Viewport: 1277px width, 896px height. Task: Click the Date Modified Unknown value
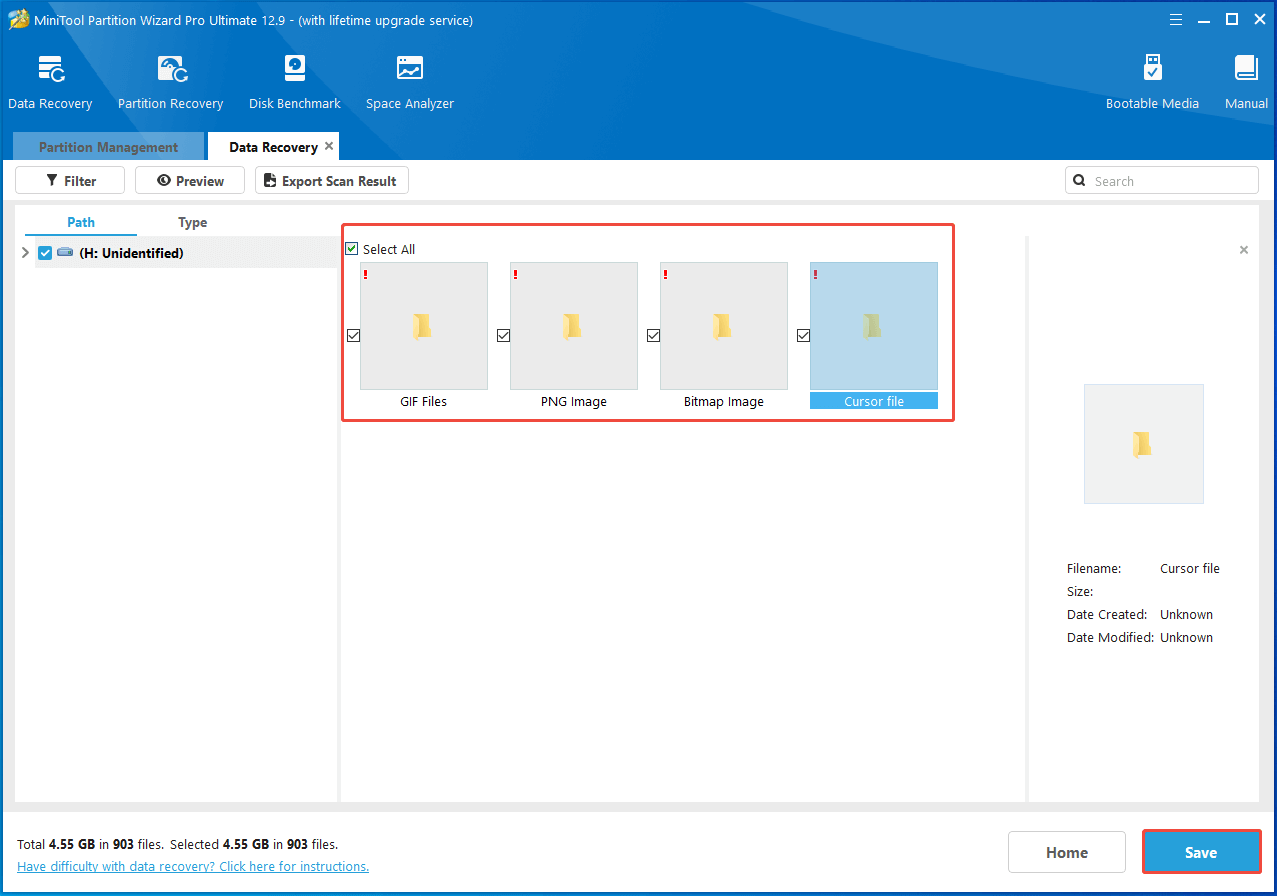click(x=1186, y=637)
